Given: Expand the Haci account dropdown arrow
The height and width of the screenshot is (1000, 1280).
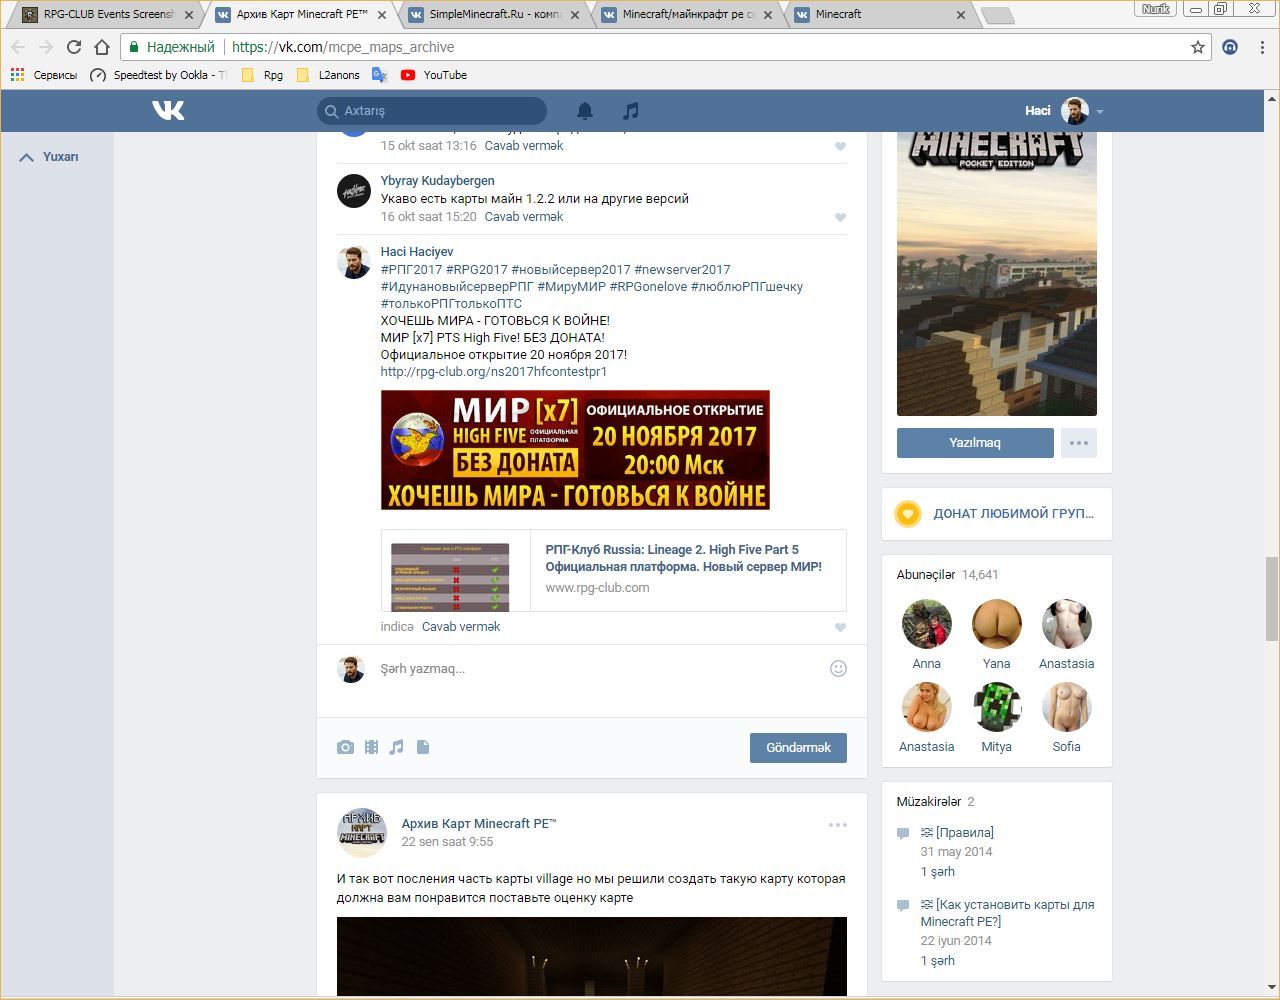Looking at the screenshot, I should click(1100, 111).
